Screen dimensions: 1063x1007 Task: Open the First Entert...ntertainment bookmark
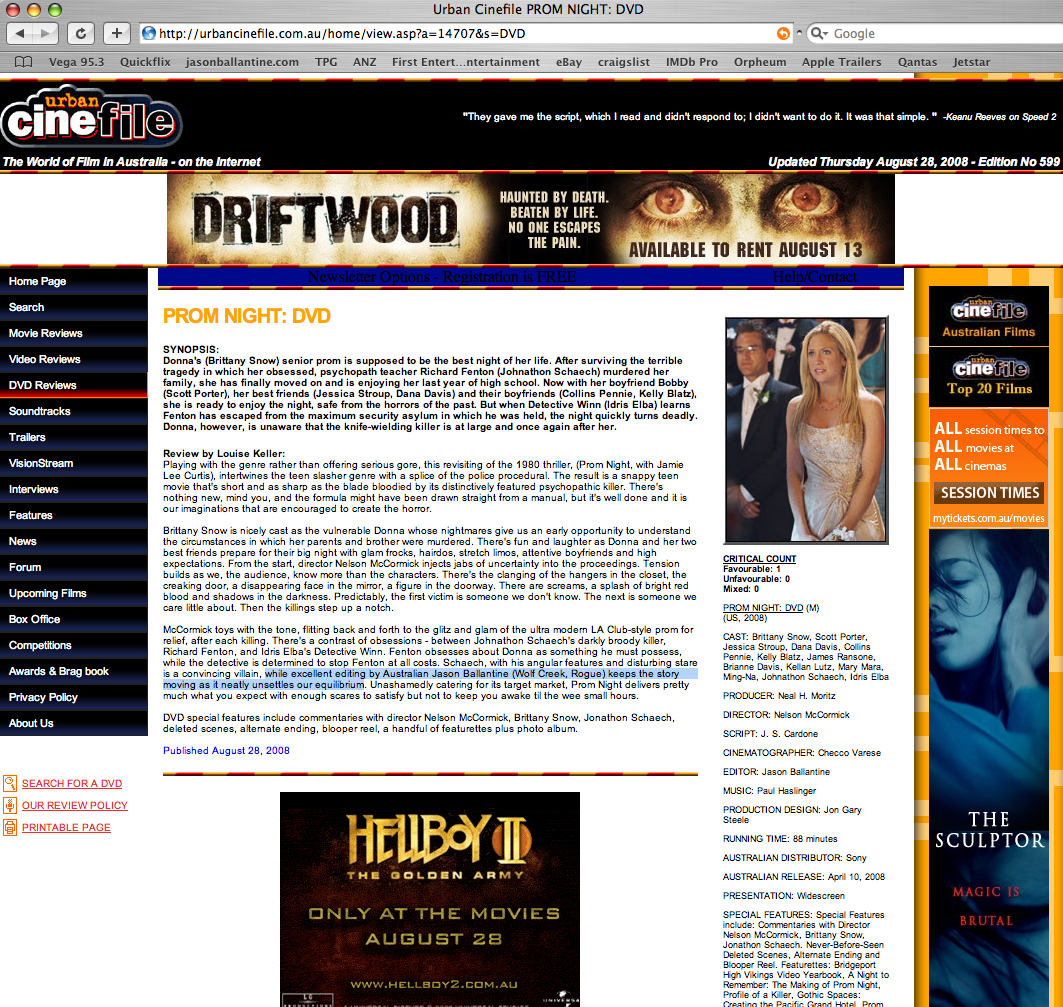[466, 62]
